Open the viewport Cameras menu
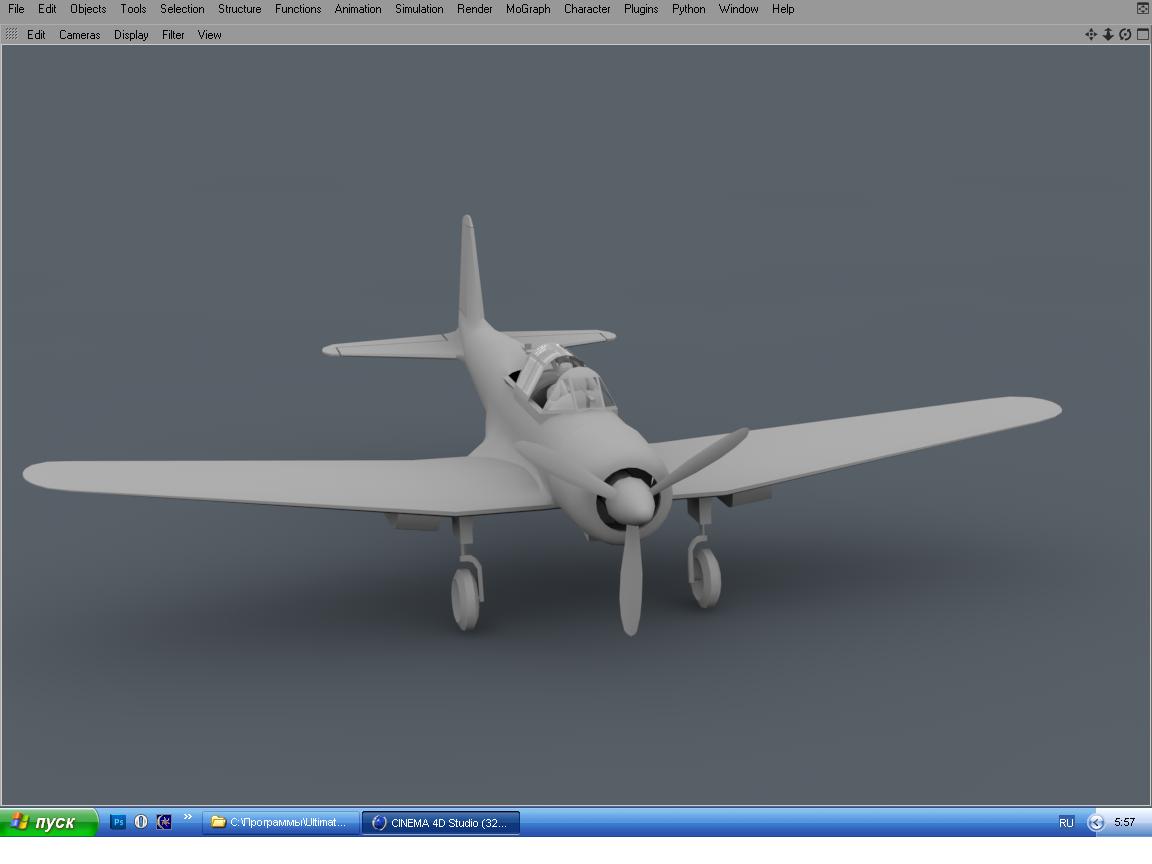The height and width of the screenshot is (864, 1152). pyautogui.click(x=79, y=35)
